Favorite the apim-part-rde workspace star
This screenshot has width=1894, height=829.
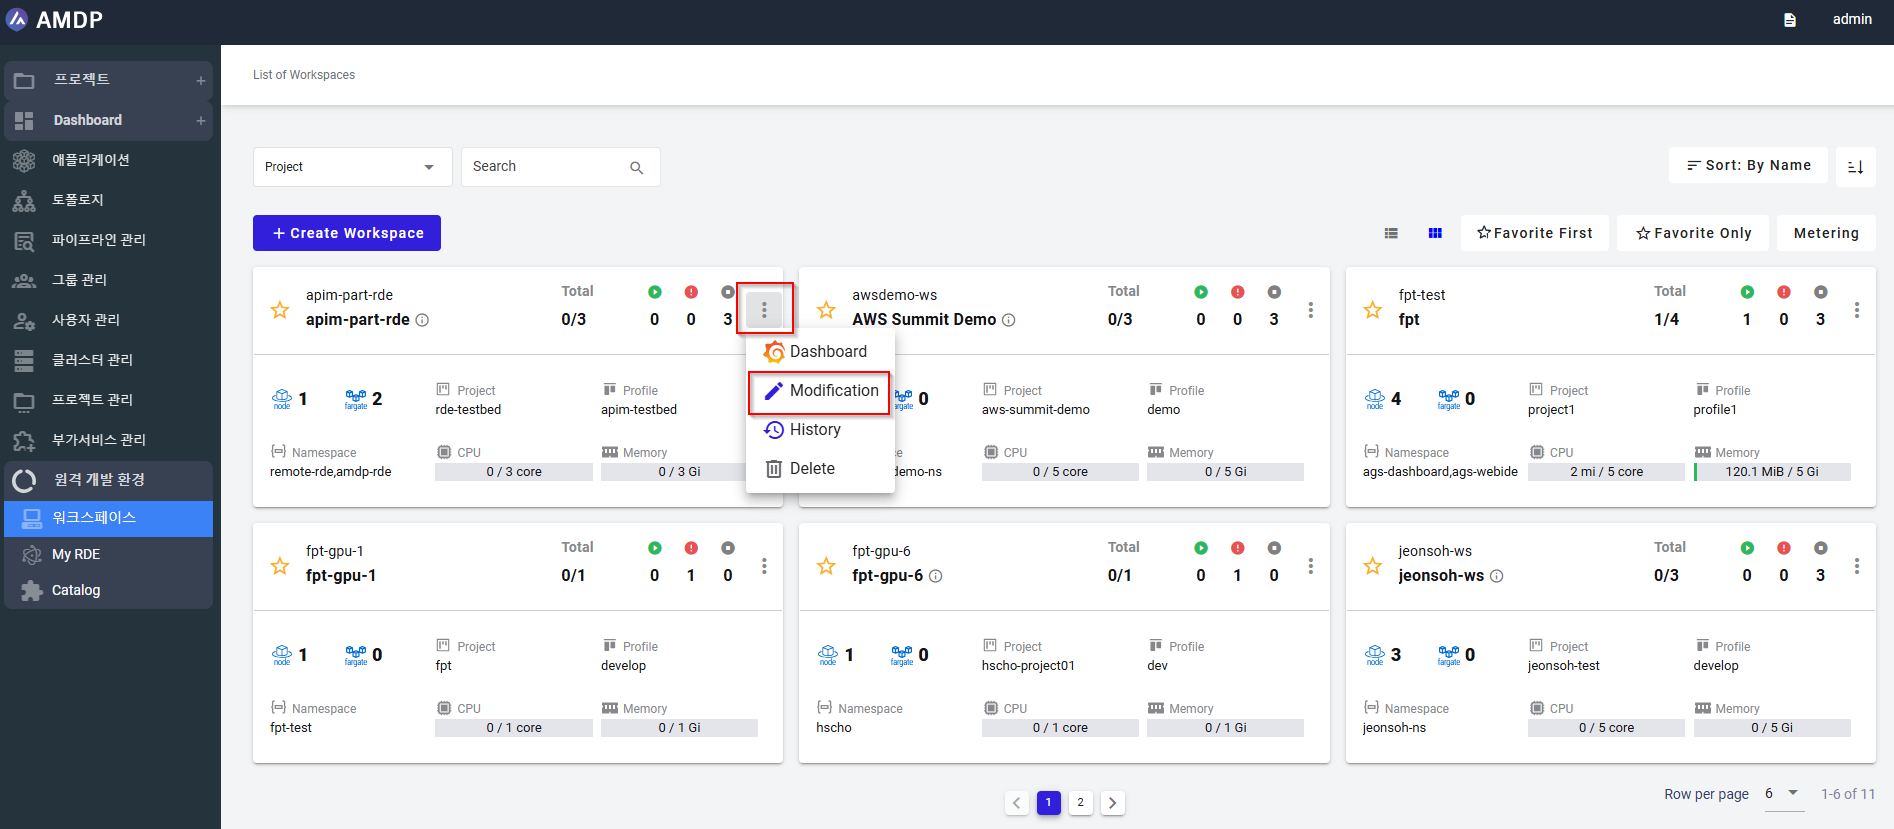pyautogui.click(x=280, y=311)
